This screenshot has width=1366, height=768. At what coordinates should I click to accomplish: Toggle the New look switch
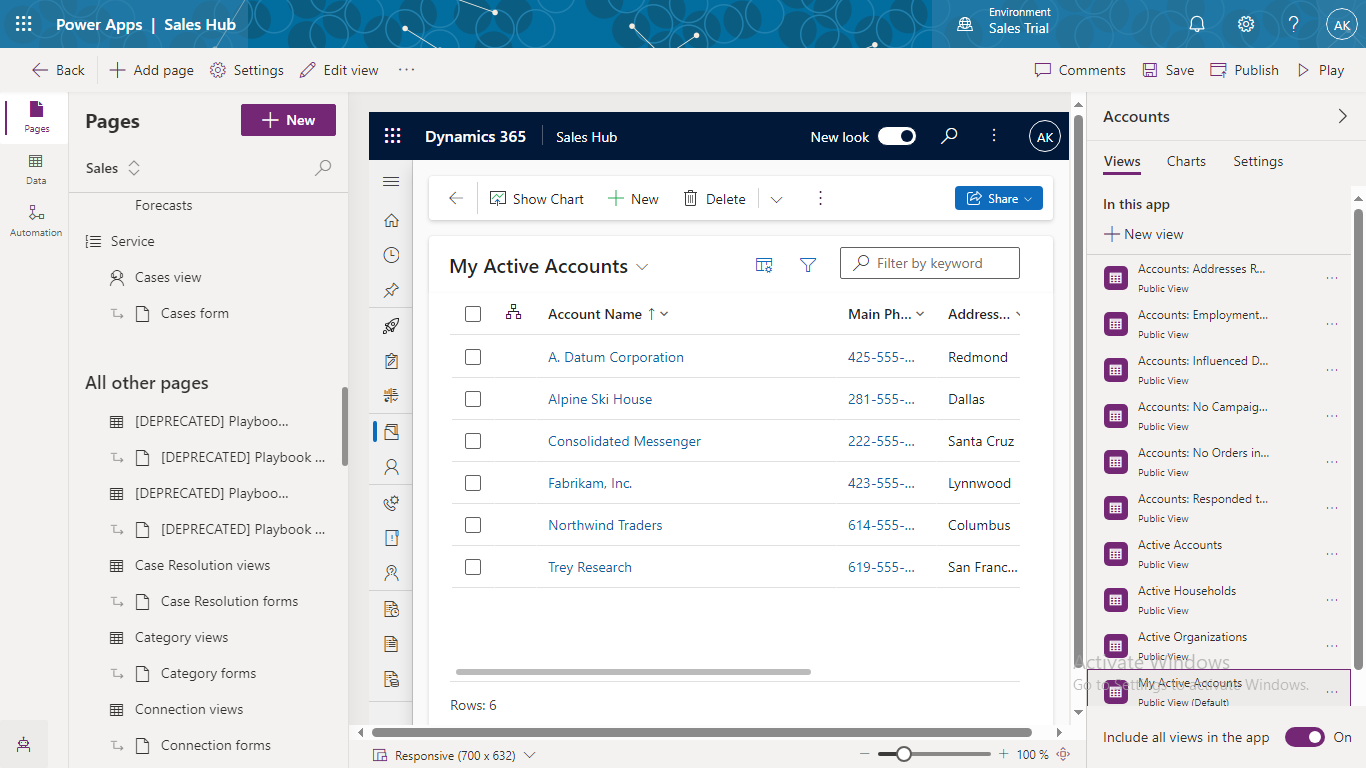(896, 136)
